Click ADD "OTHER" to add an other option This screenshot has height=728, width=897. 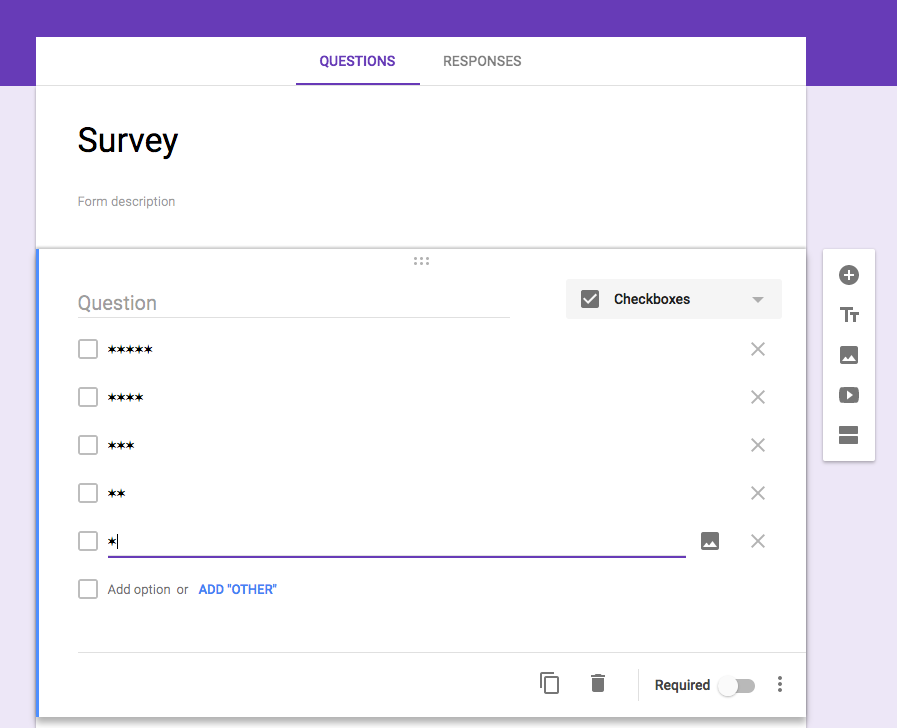pyautogui.click(x=237, y=589)
